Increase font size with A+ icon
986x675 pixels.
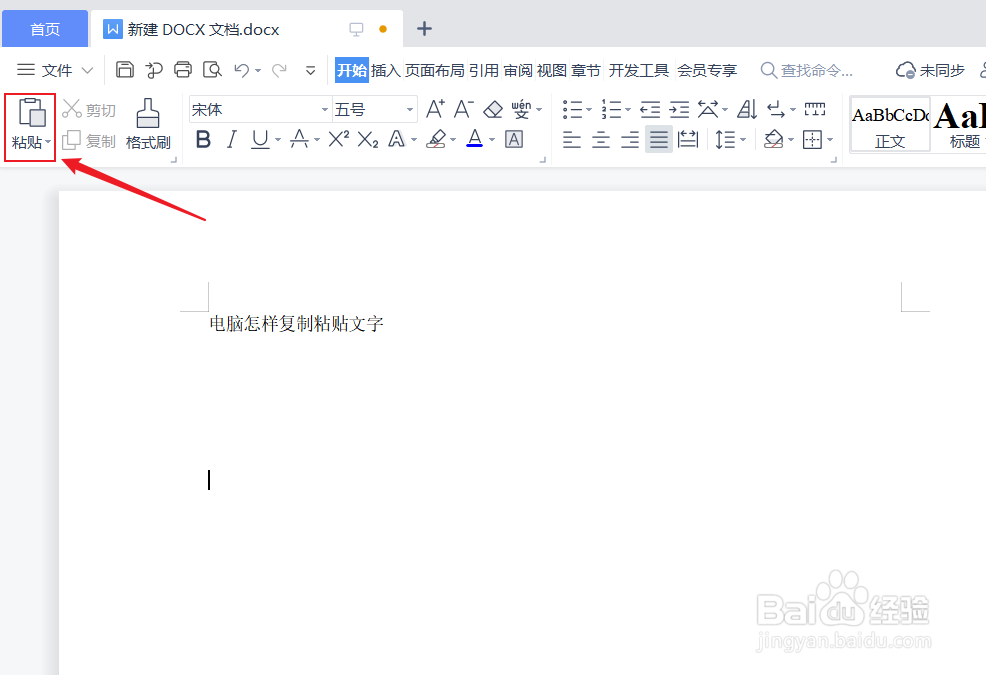(435, 109)
